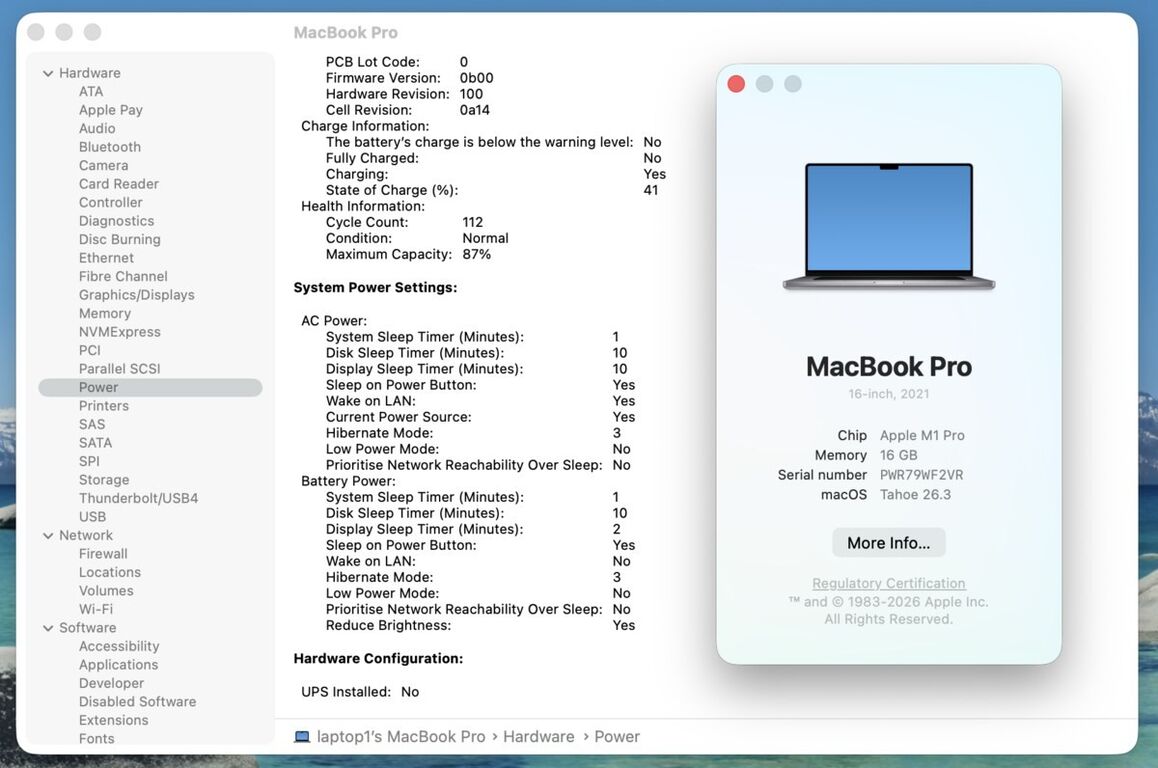Select Graphics/Displays in the sidebar
Viewport: 1158px width, 768px height.
click(x=137, y=295)
